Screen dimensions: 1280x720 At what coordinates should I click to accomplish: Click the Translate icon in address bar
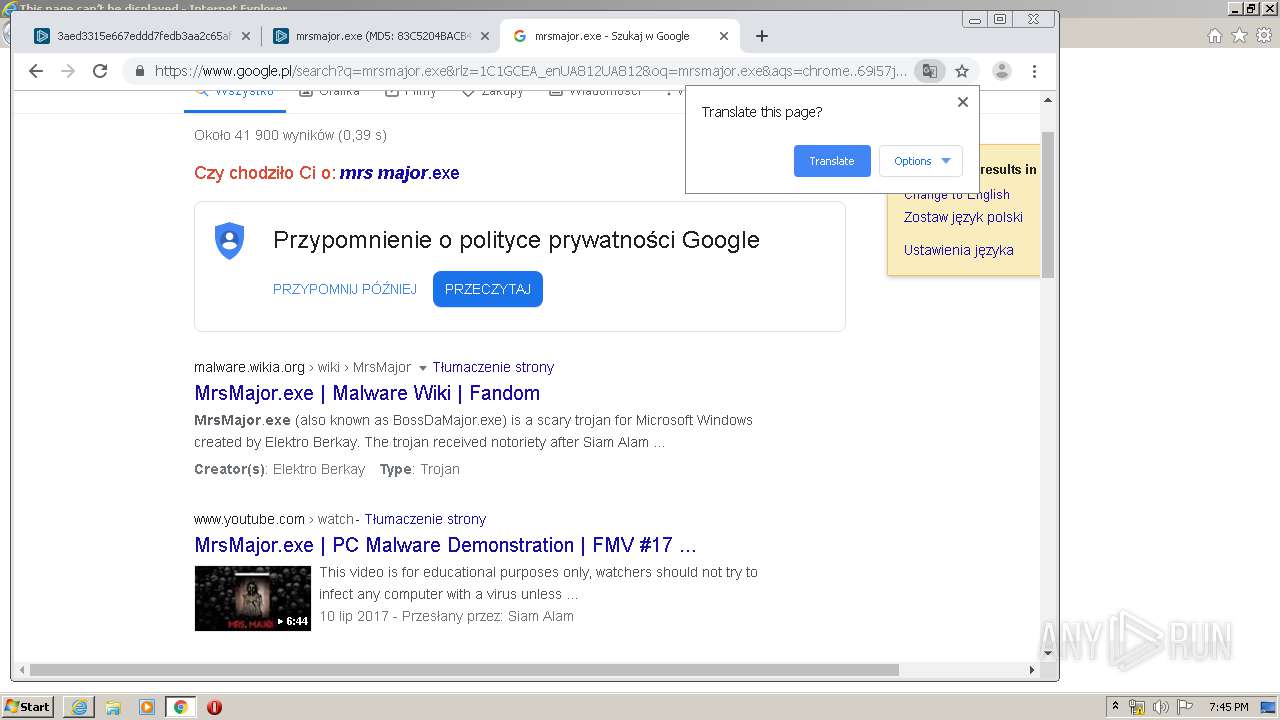click(x=930, y=71)
